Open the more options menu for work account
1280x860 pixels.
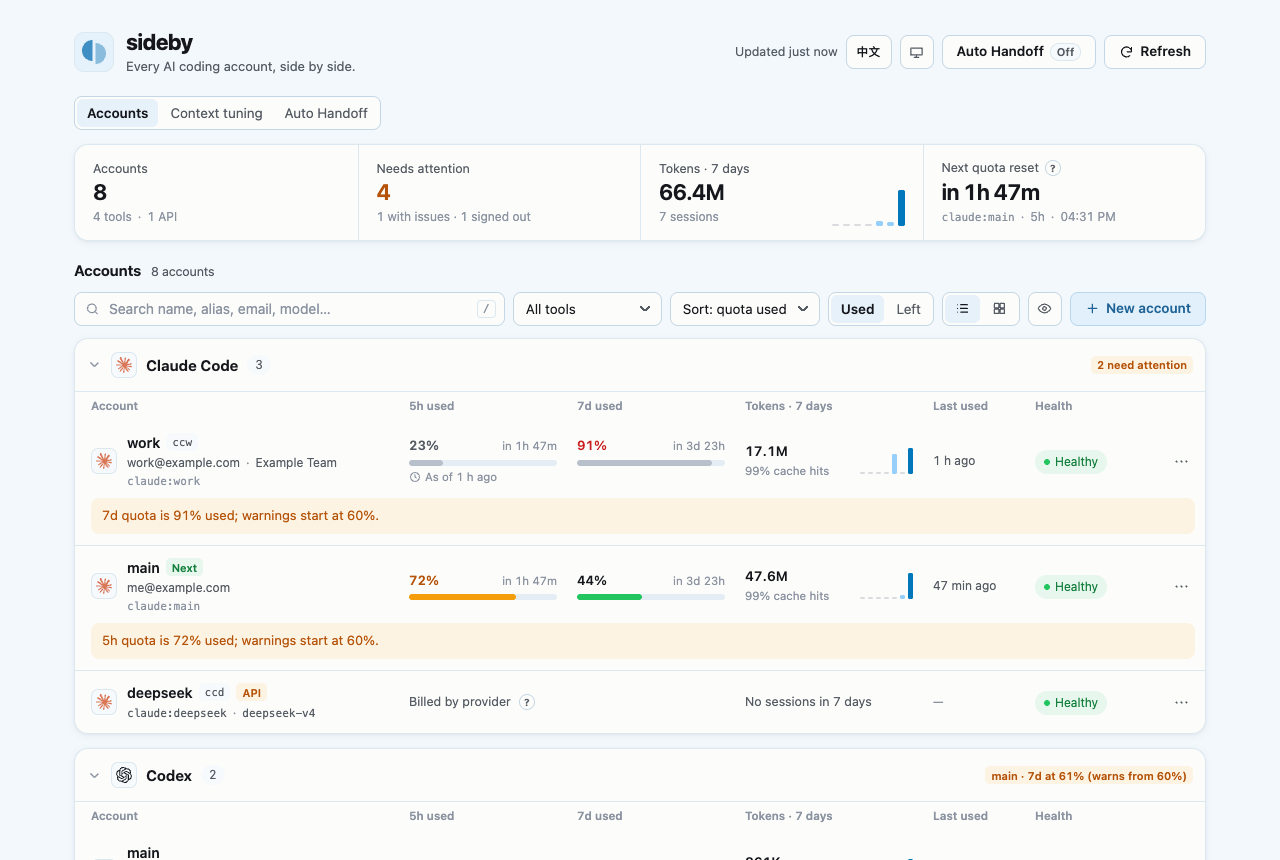click(x=1181, y=461)
